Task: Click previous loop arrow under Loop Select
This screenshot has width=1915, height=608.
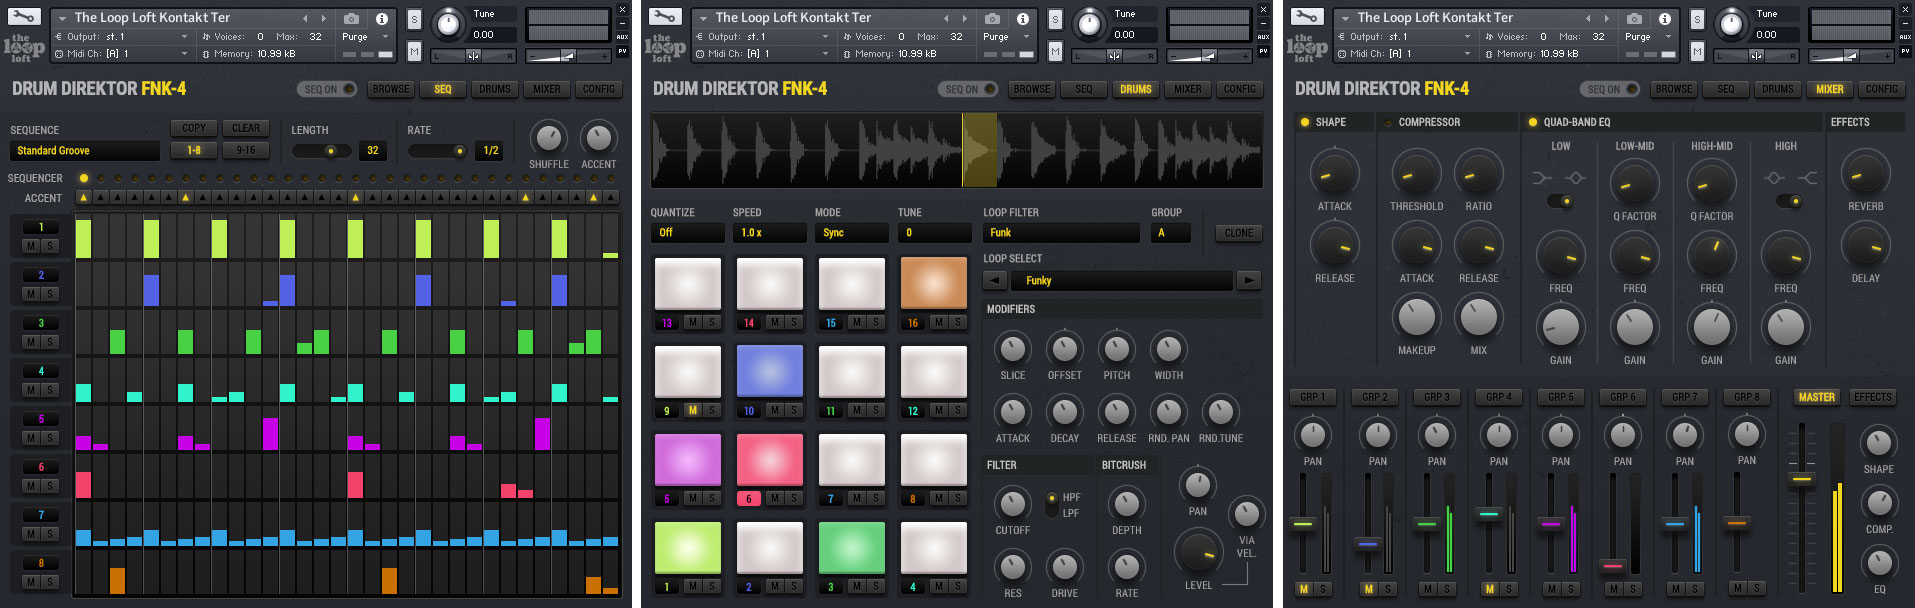Action: coord(994,280)
